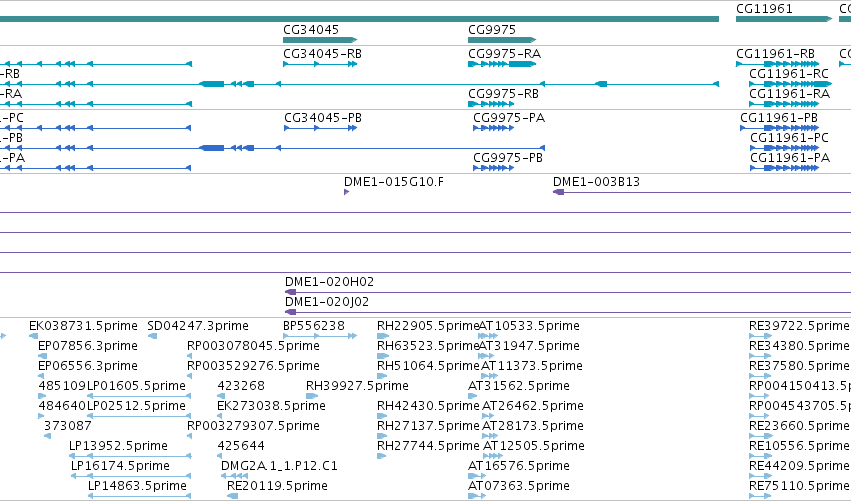Select EST RH27137.5prime
Image resolution: width=851 pixels, height=501 pixels.
tap(428, 426)
